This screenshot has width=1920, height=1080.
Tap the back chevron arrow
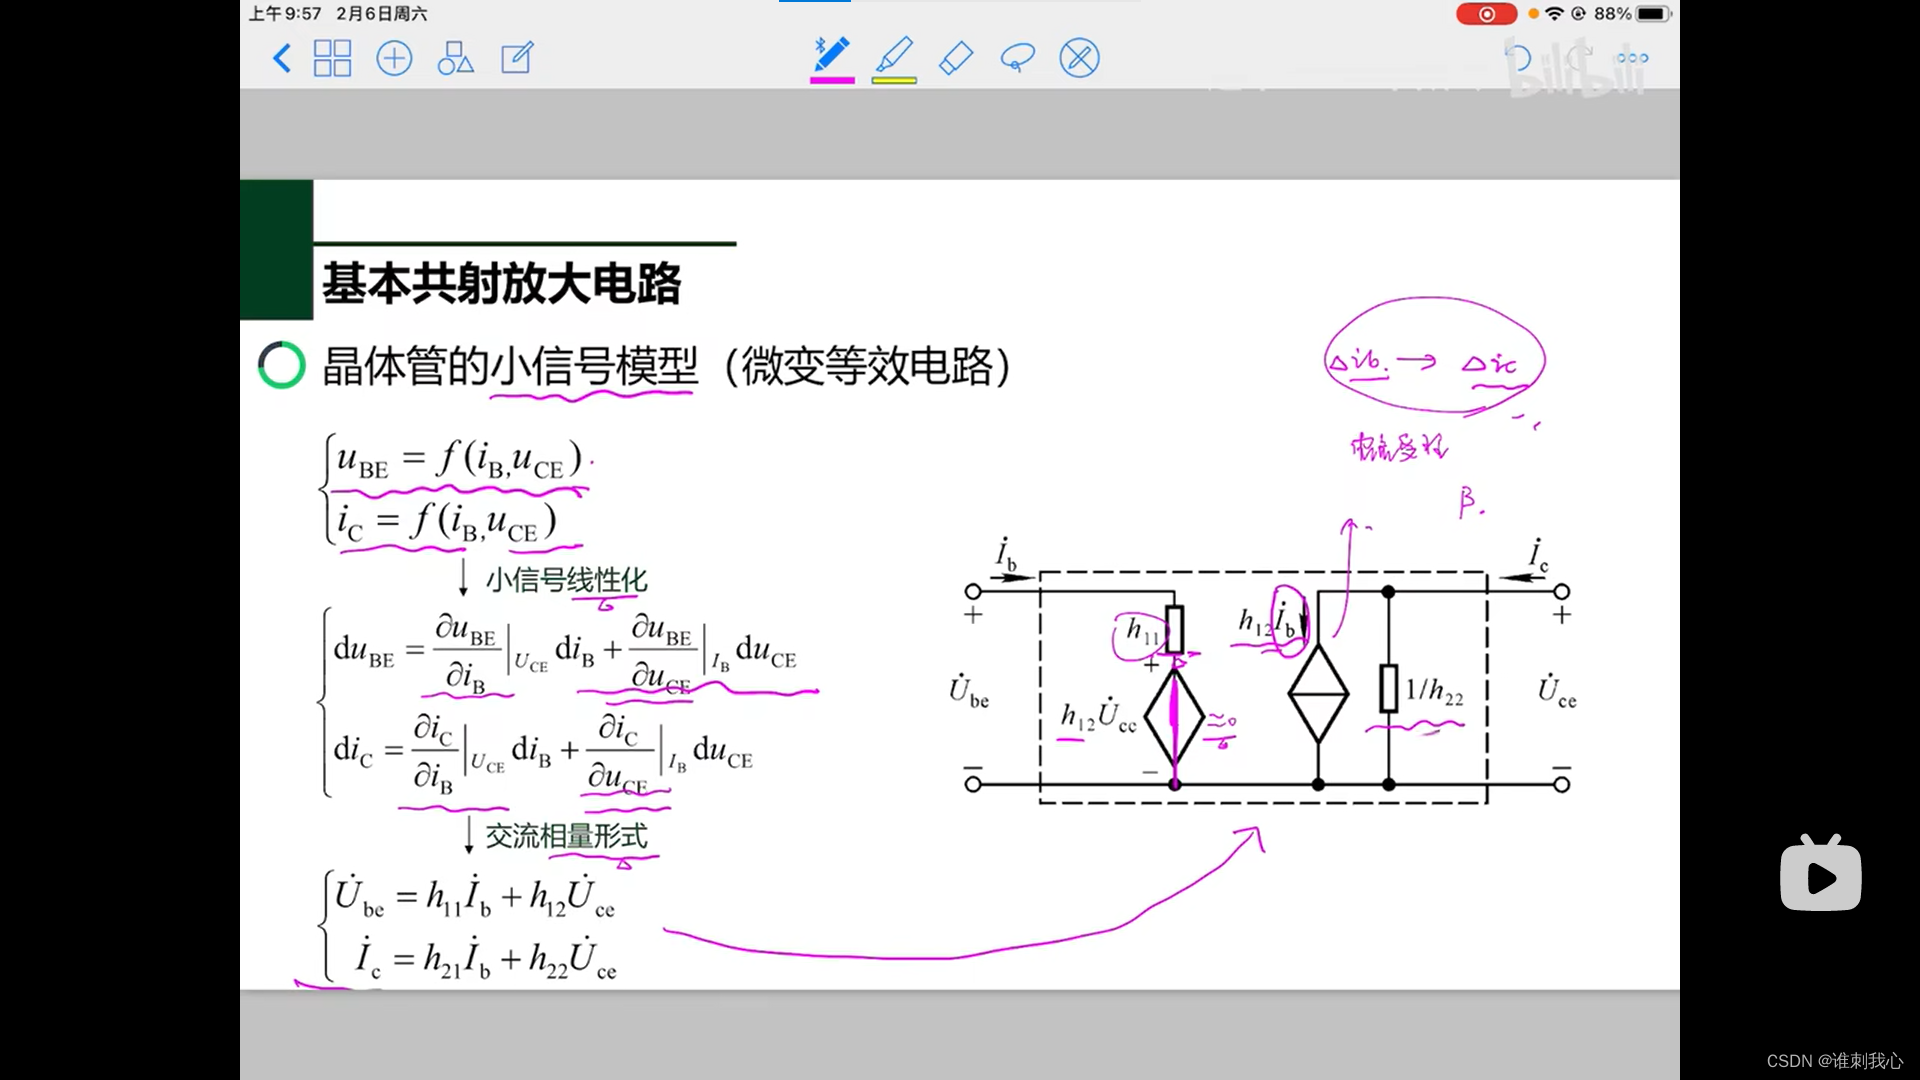282,58
